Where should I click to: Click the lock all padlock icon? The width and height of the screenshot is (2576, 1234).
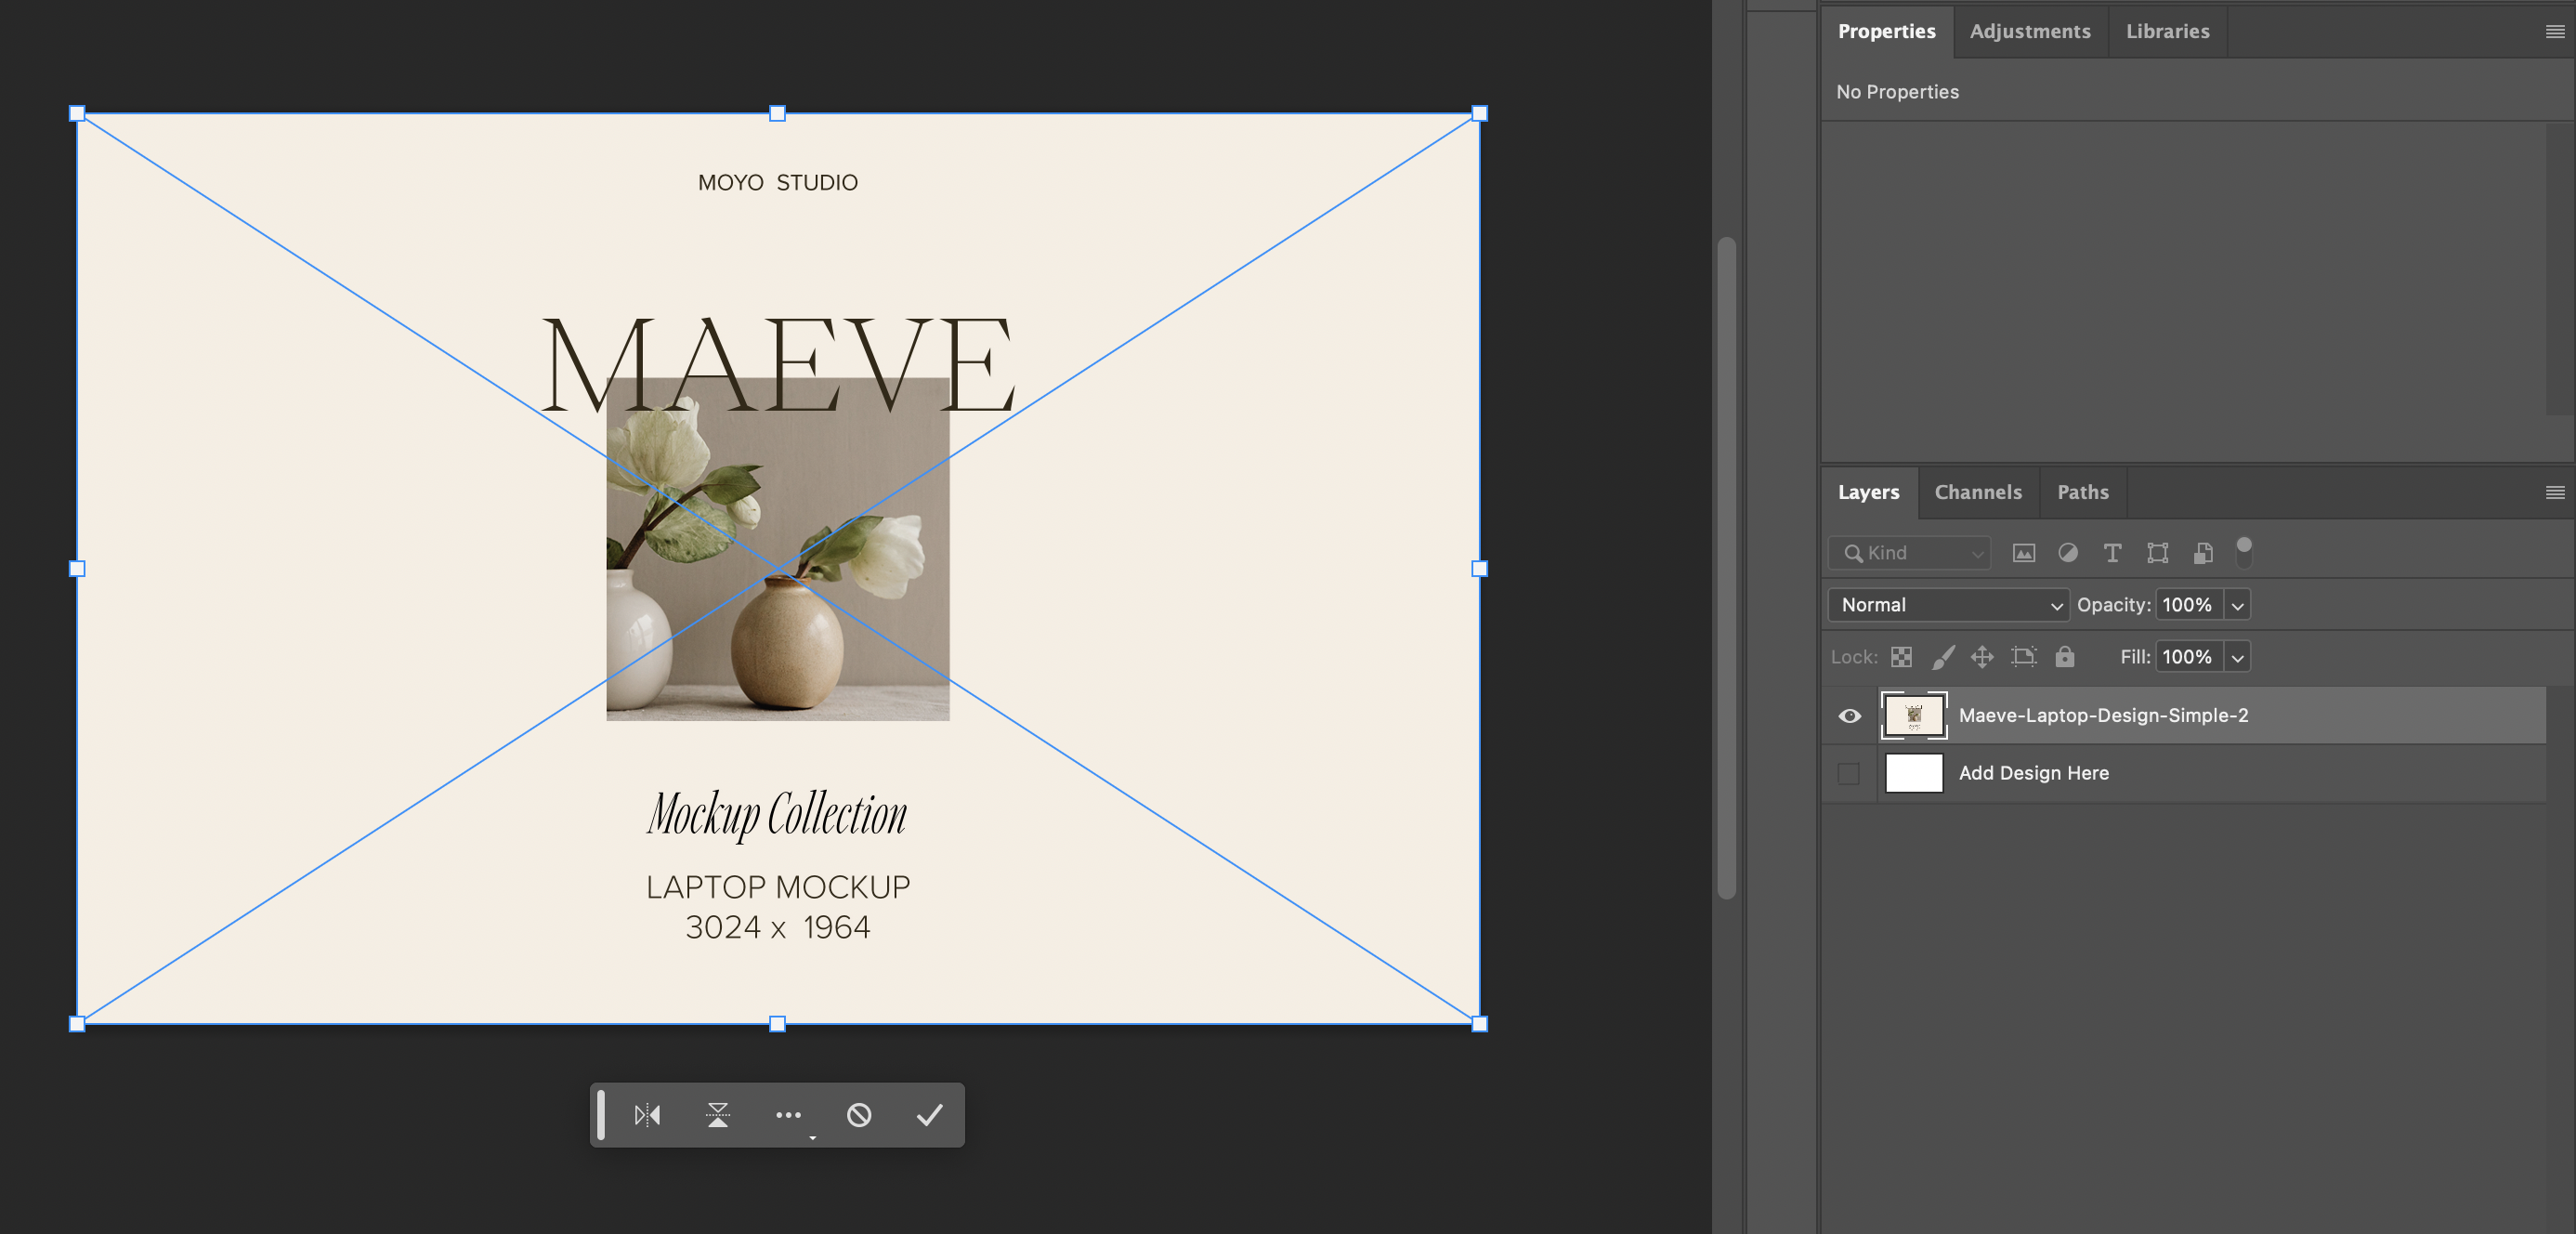(2064, 657)
